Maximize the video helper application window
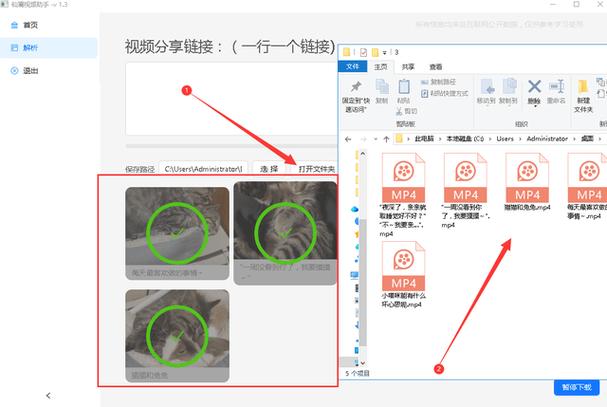Image resolution: width=607 pixels, height=407 pixels. (x=576, y=4)
